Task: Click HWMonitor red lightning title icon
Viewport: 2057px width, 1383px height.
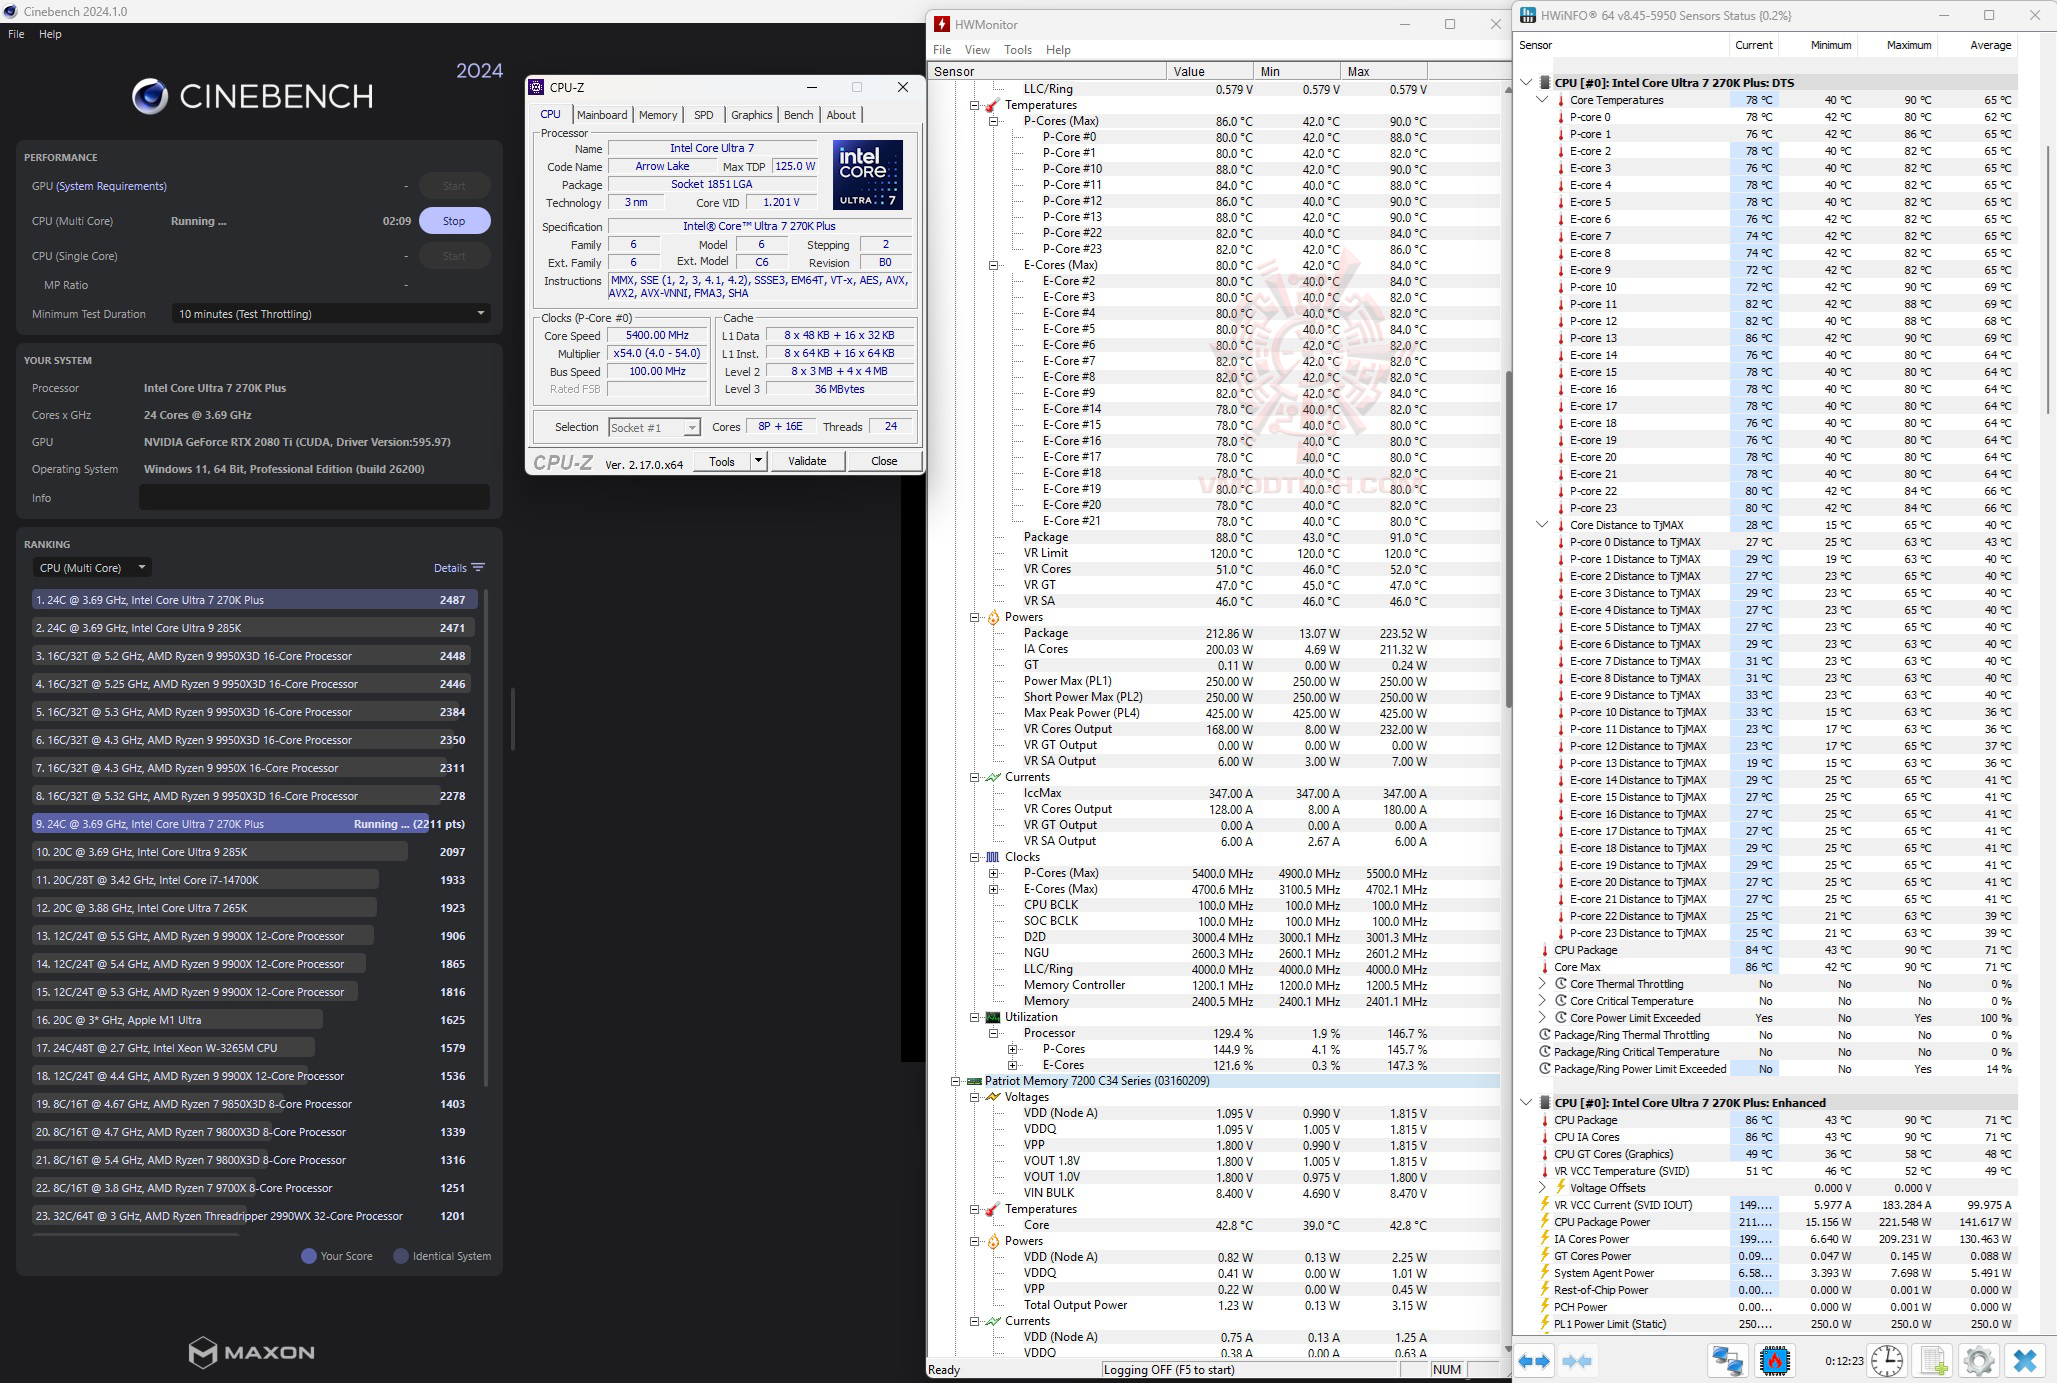Action: 941,24
